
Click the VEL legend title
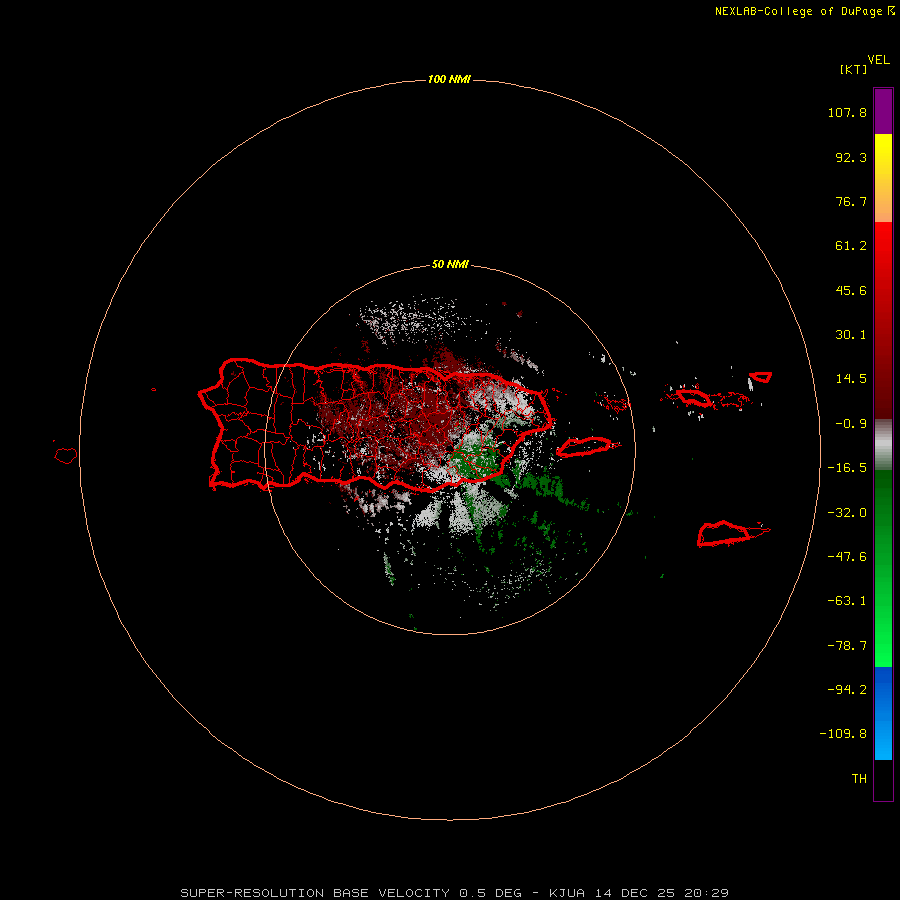(878, 60)
